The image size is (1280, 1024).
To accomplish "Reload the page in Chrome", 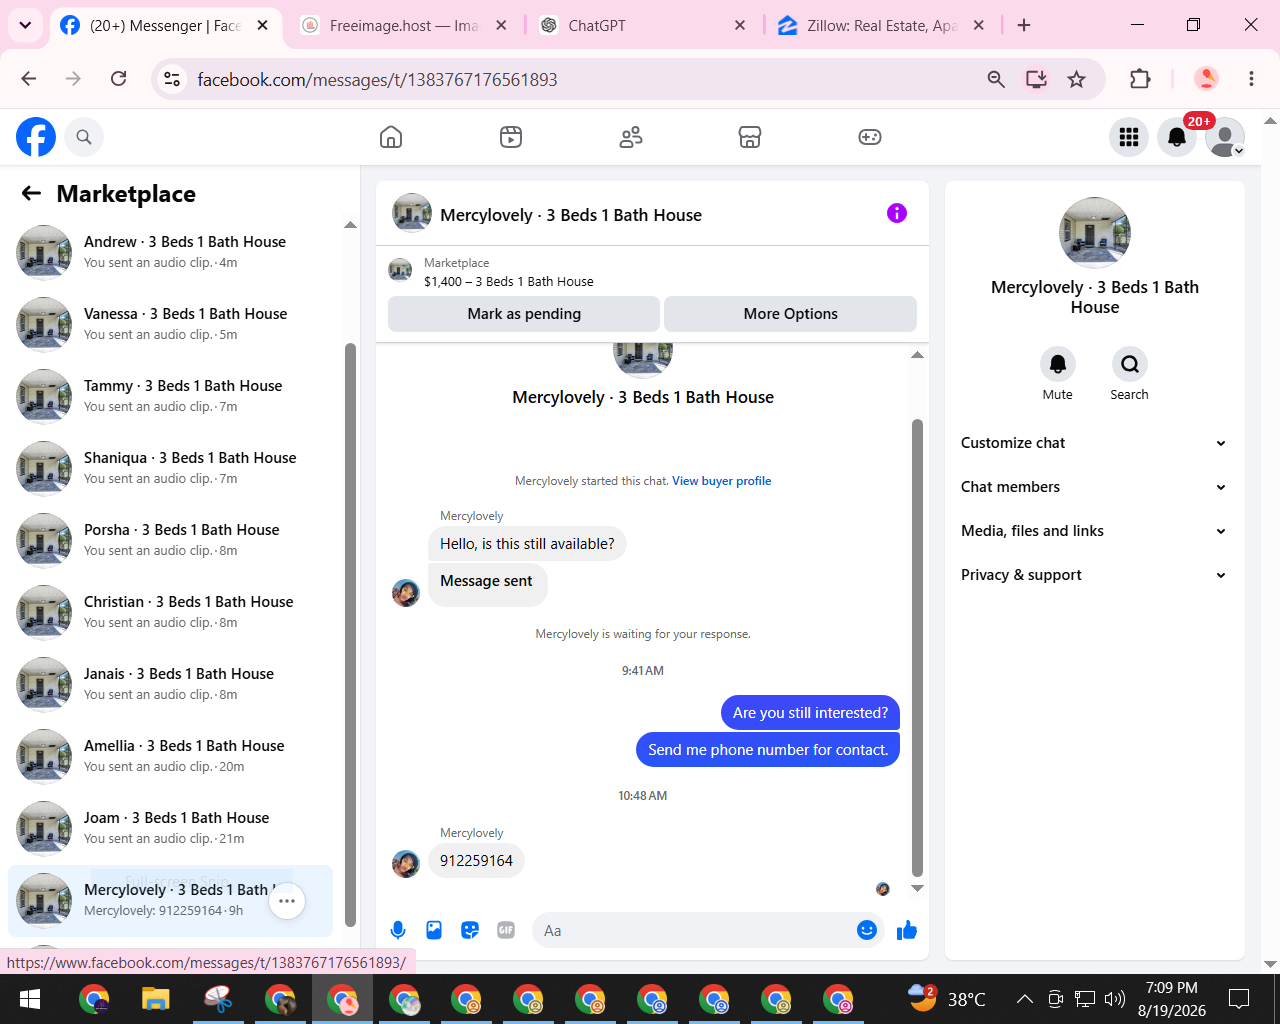I will pos(118,79).
